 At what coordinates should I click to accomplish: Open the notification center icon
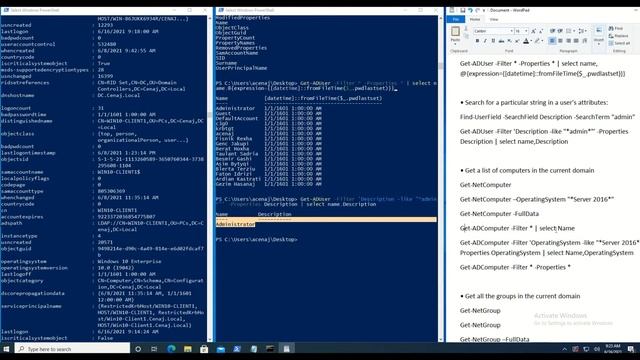(x=631, y=349)
